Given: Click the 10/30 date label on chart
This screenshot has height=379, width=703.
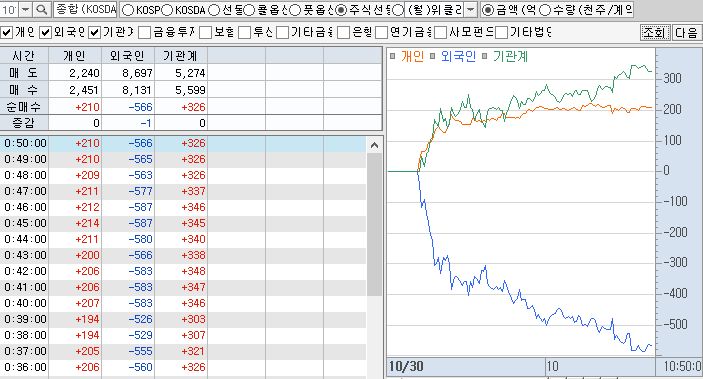Looking at the screenshot, I should tap(406, 366).
